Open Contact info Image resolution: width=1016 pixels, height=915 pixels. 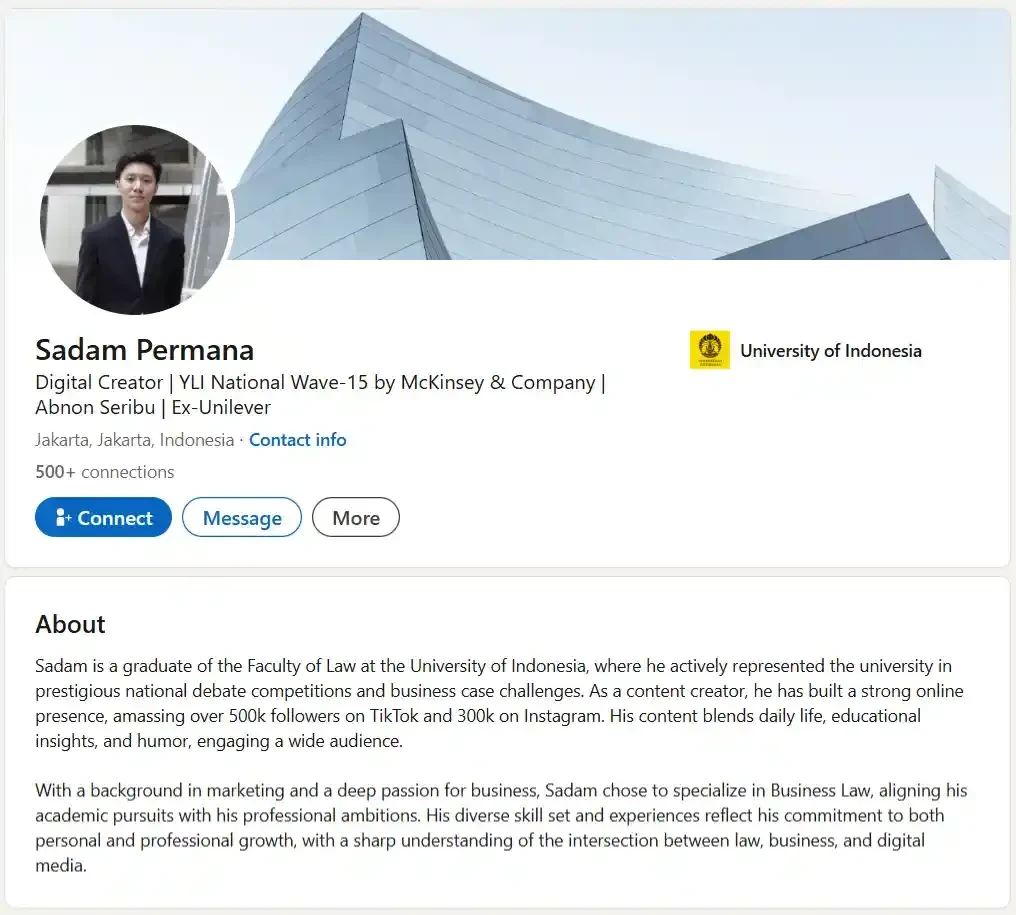click(297, 439)
